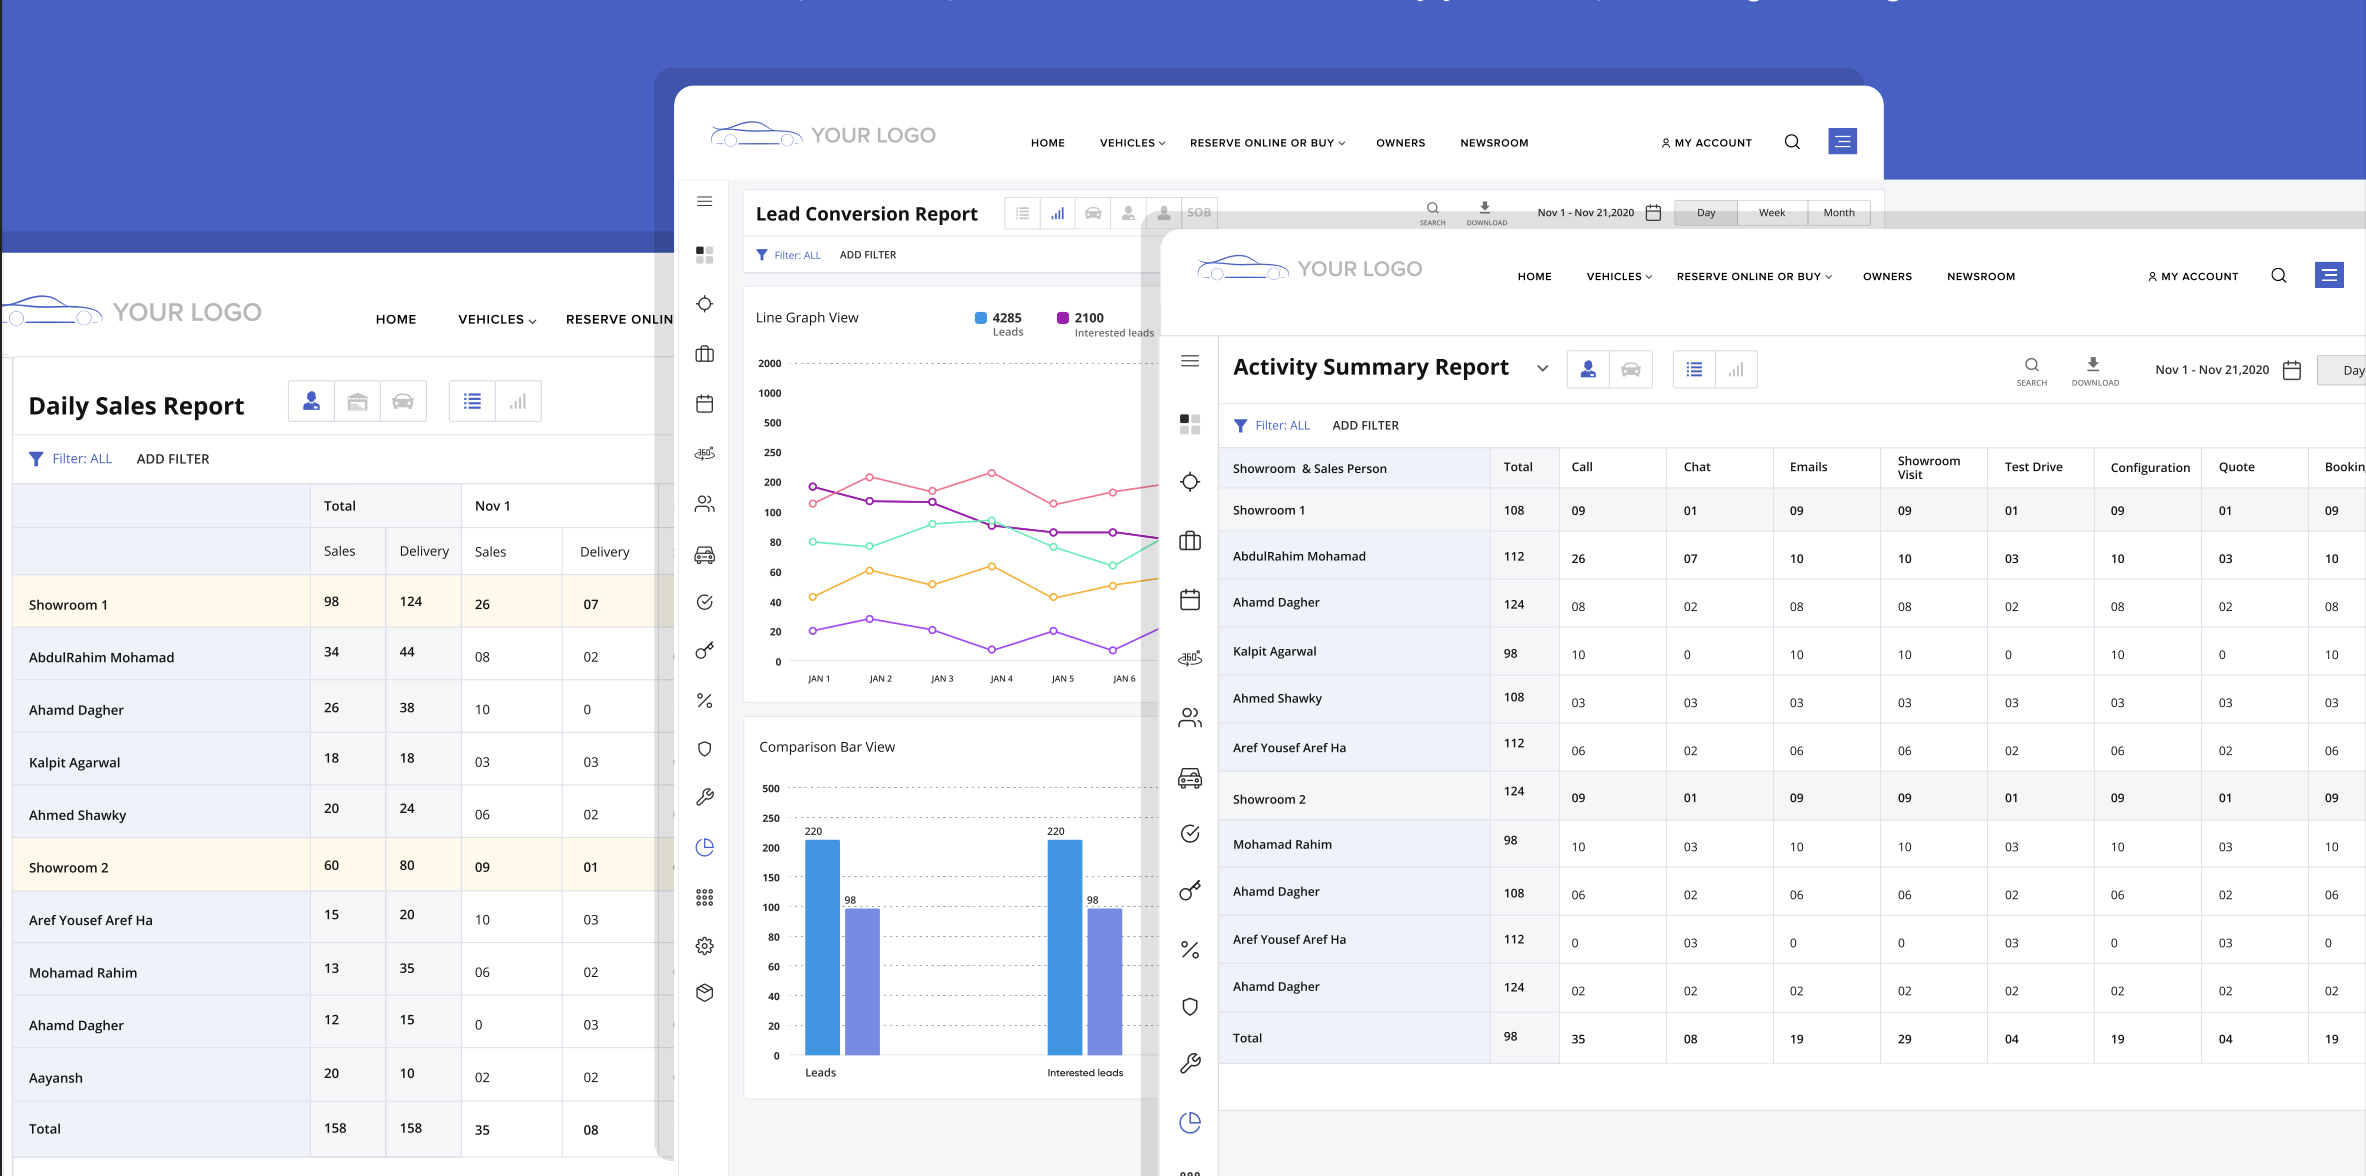This screenshot has width=2366, height=1176.
Task: Open the calendar icon in the left sidebar
Action: coord(705,404)
